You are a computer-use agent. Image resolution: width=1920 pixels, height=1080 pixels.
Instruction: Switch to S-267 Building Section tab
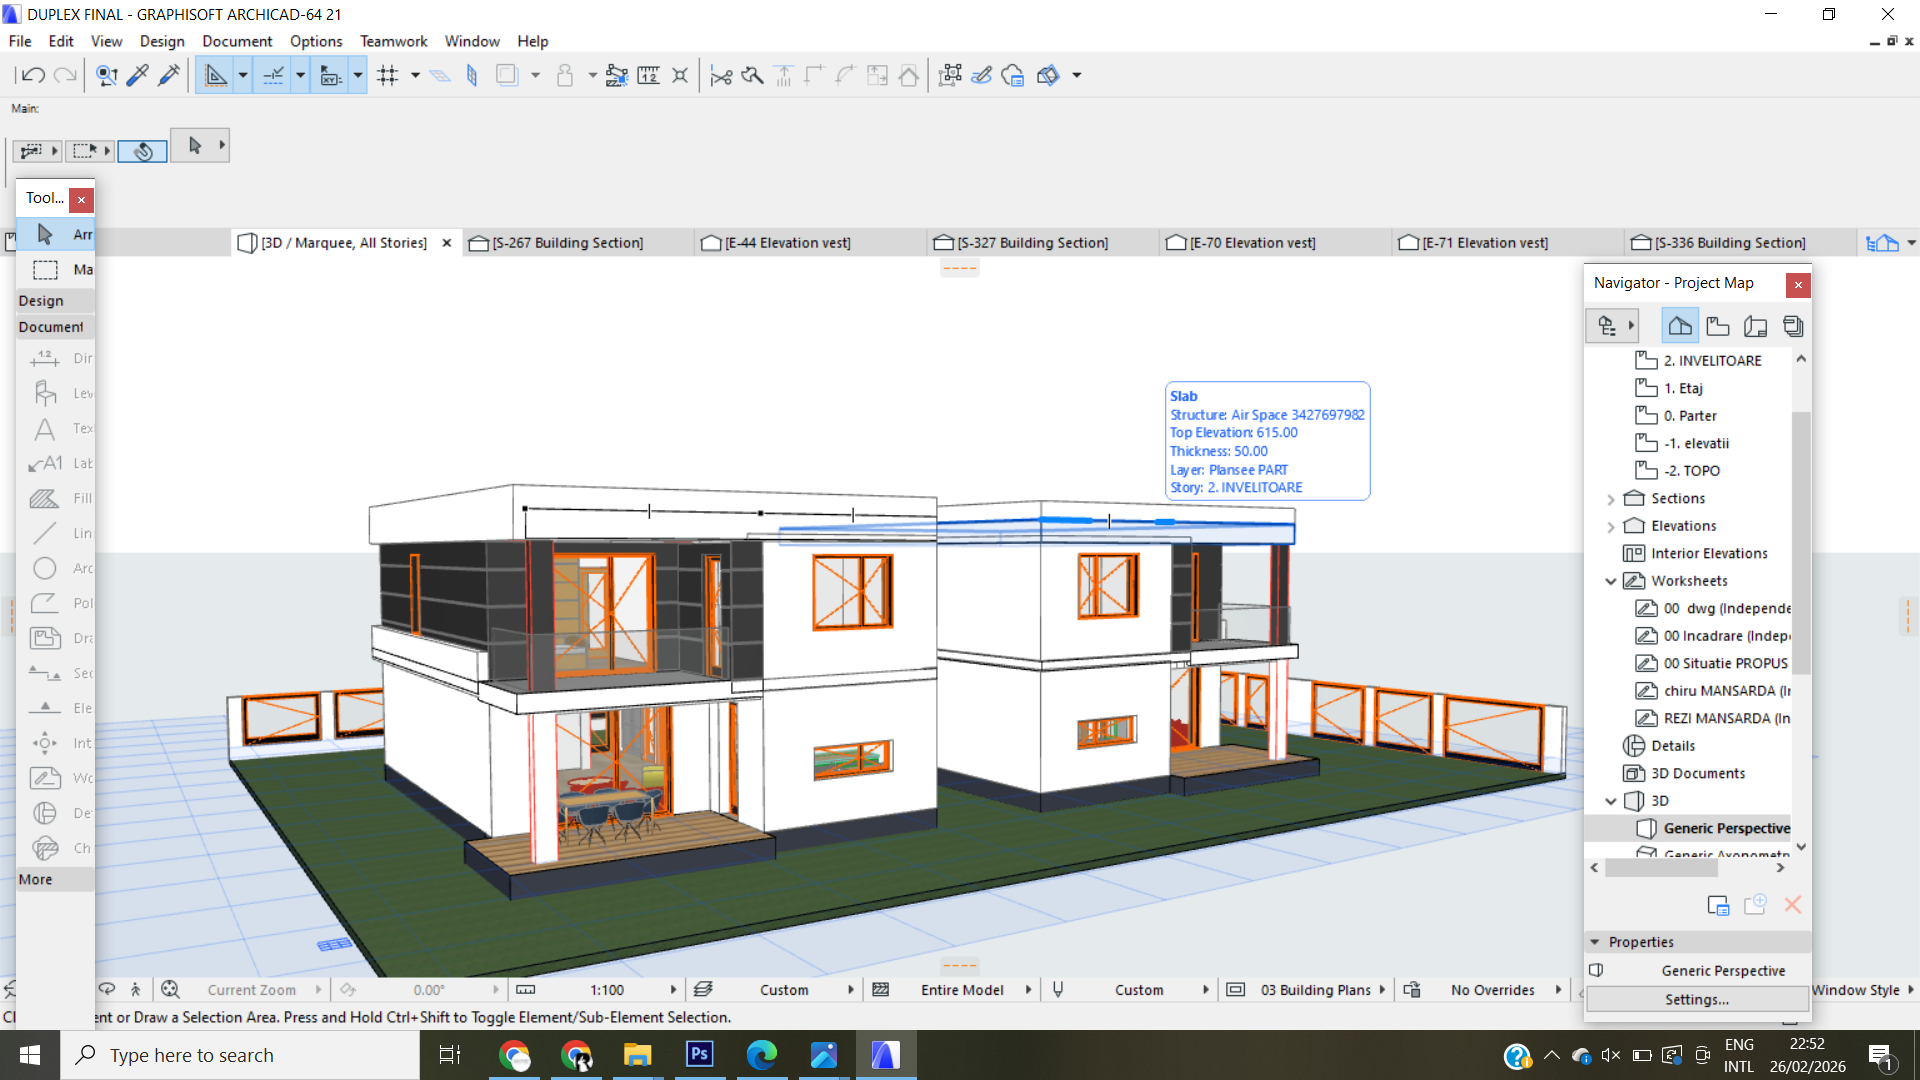[567, 243]
